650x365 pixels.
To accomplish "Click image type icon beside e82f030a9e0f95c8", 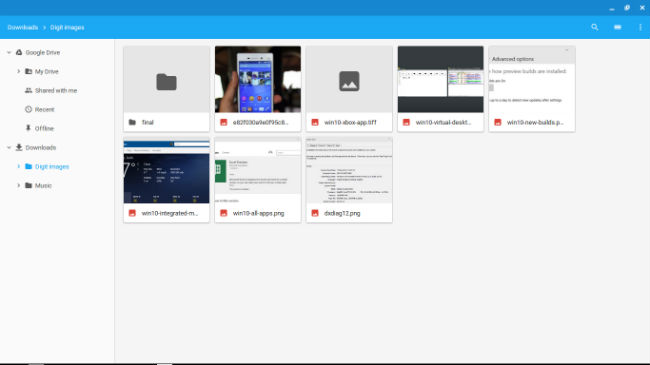I will coord(223,122).
